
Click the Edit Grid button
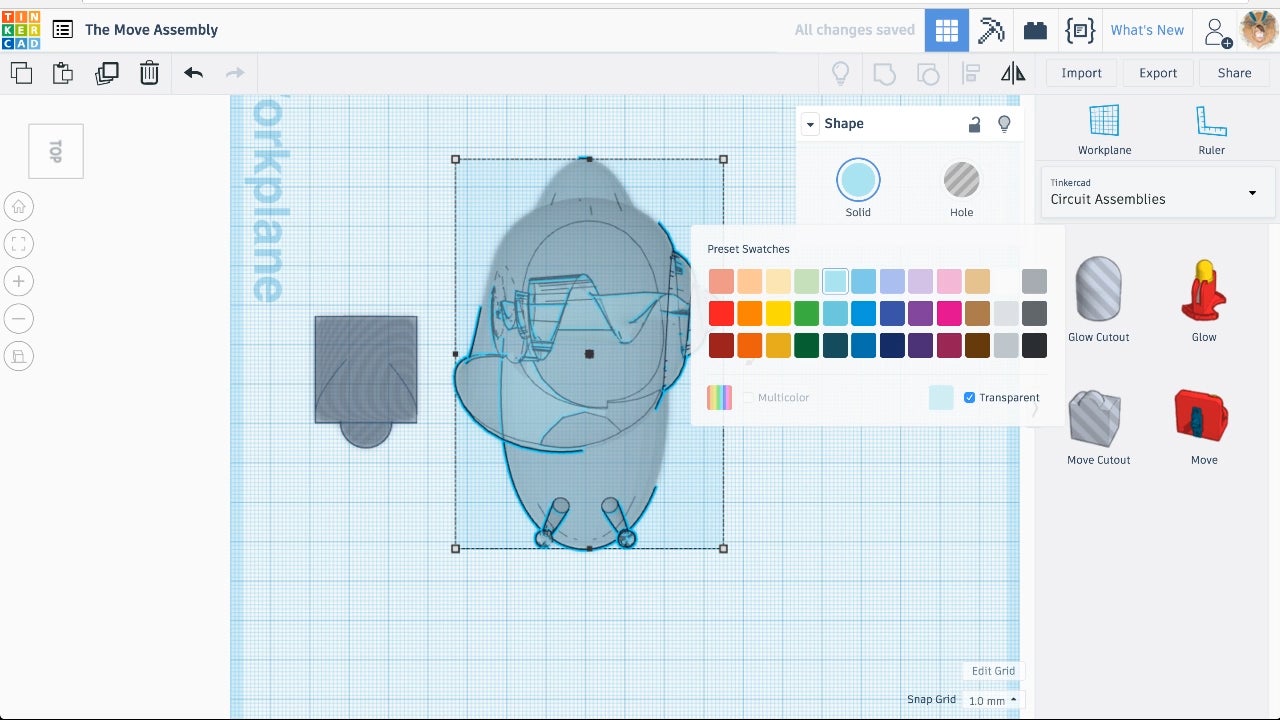pyautogui.click(x=993, y=671)
